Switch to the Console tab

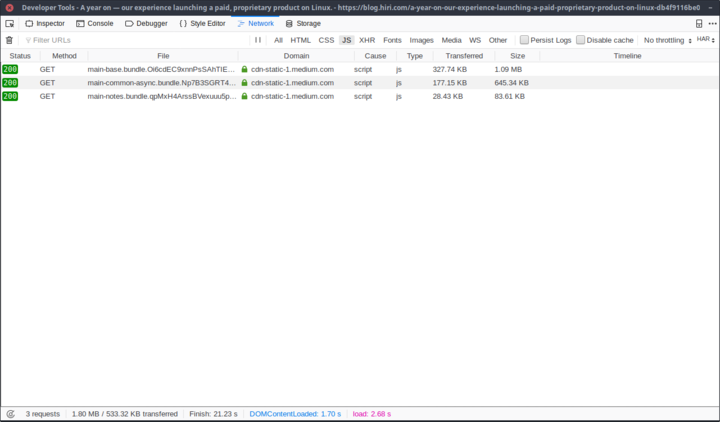(94, 23)
